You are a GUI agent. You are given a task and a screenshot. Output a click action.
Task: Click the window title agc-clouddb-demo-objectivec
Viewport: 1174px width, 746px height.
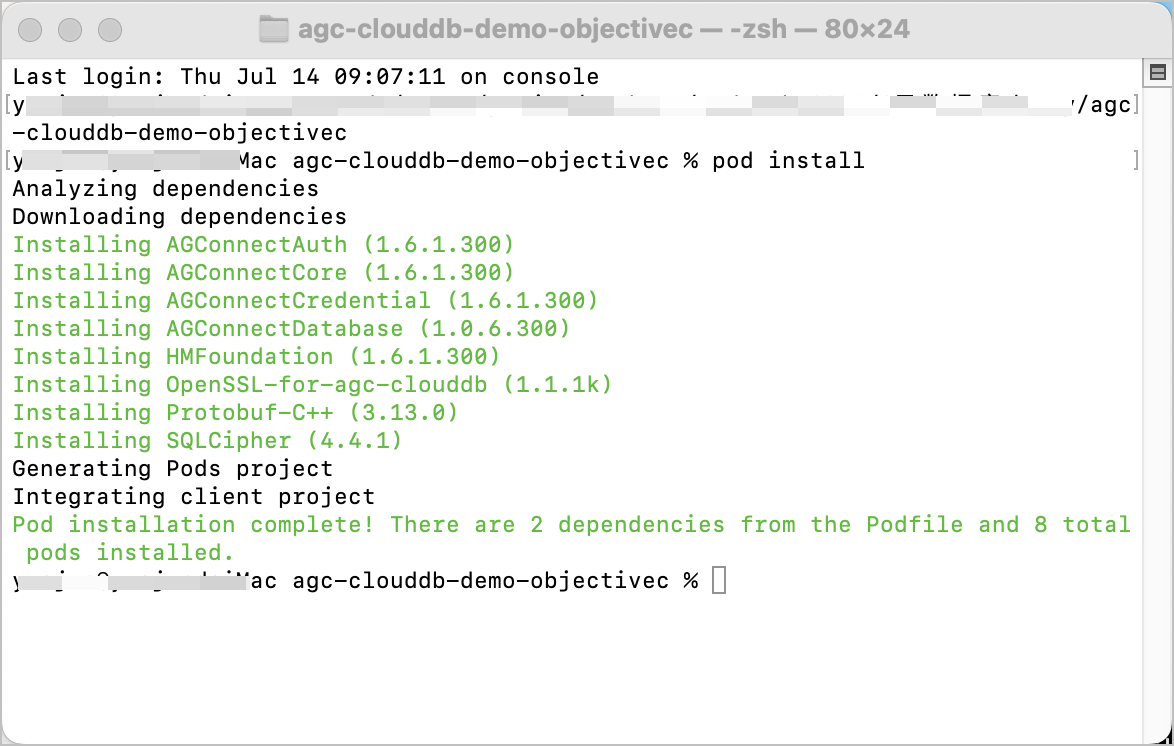click(496, 29)
